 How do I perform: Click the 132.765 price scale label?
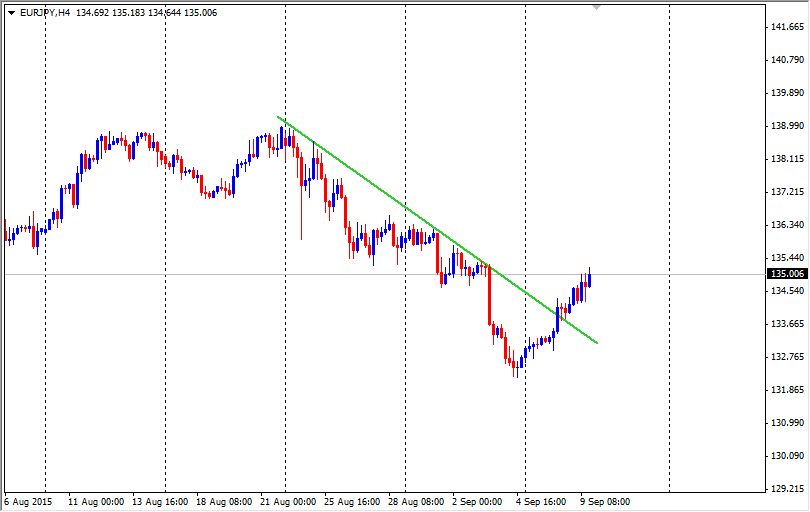coord(787,357)
